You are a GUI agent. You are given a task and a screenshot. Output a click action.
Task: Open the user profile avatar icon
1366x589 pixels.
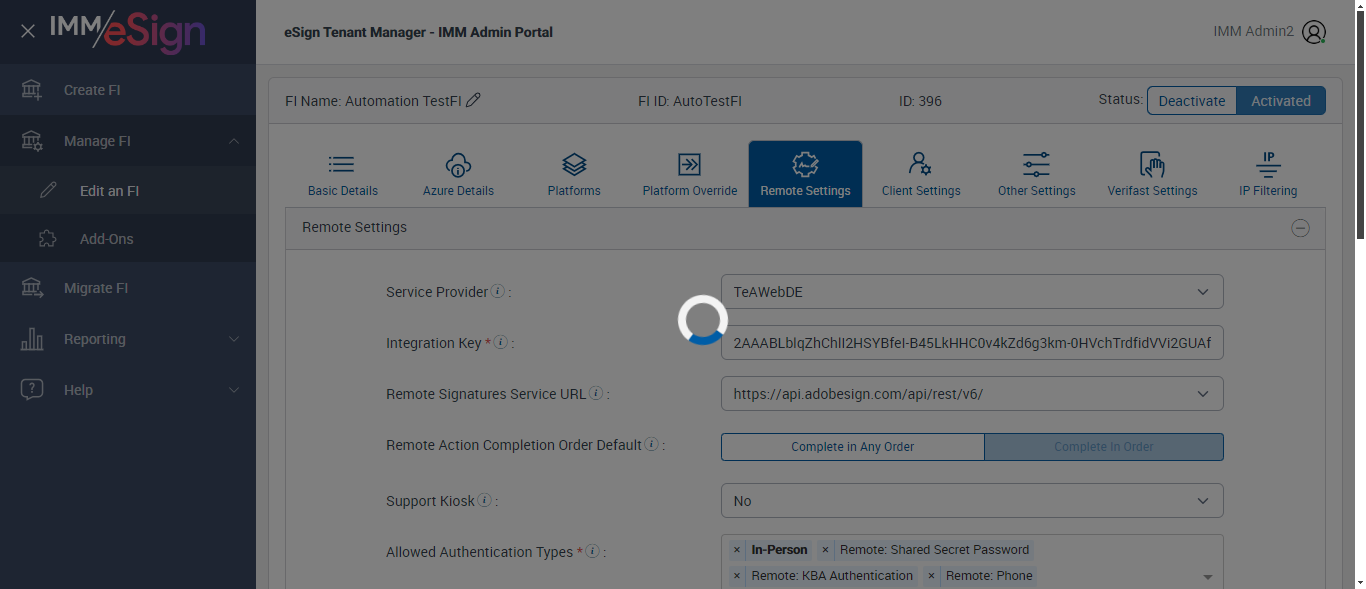[1314, 32]
